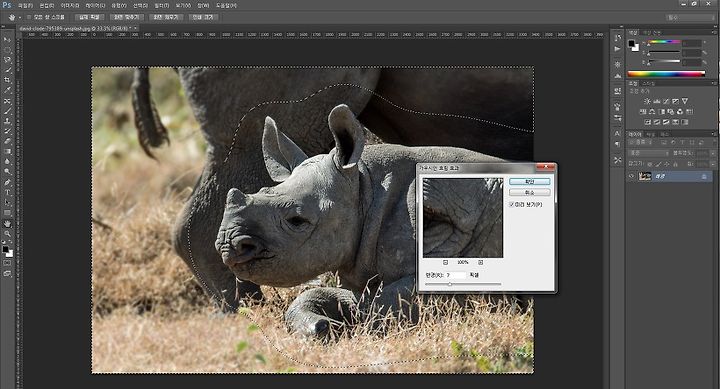This screenshot has width=720, height=389.
Task: Add a Levels adjustment layer
Action: [657, 101]
